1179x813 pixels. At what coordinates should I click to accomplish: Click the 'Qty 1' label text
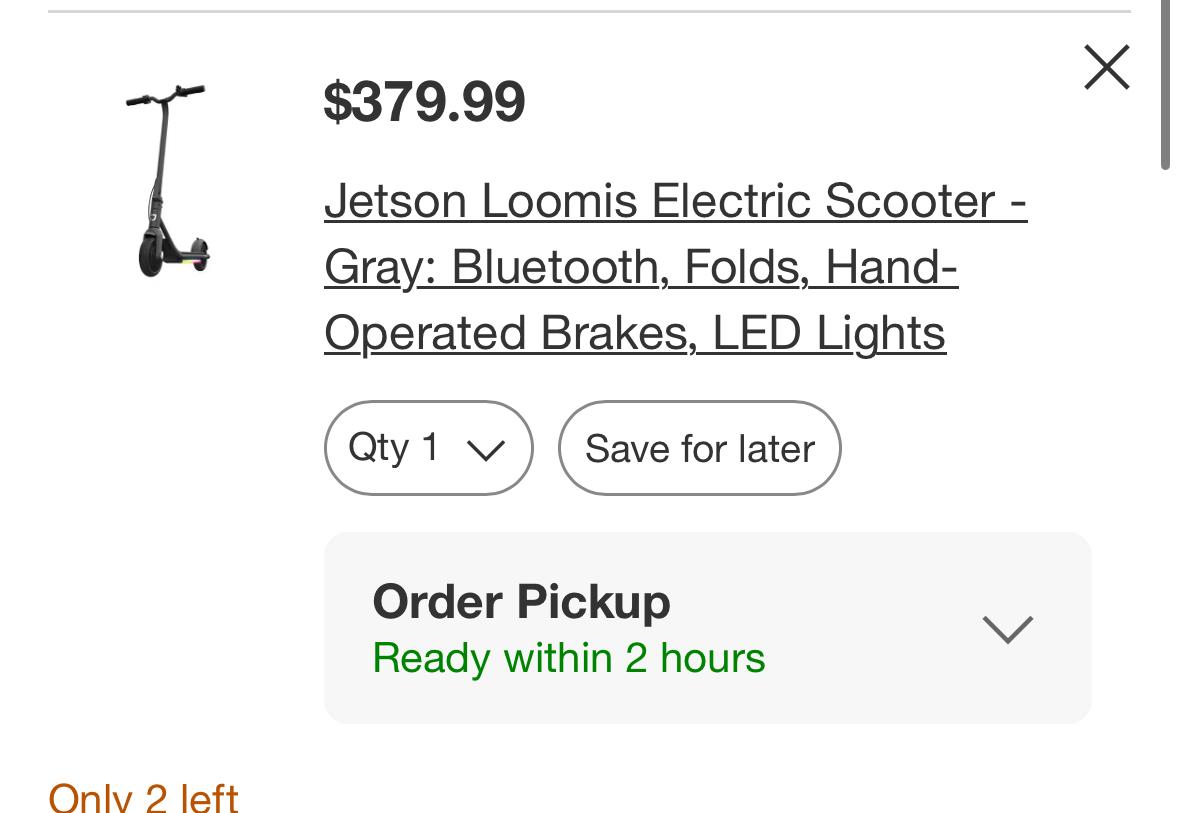pyautogui.click(x=393, y=447)
